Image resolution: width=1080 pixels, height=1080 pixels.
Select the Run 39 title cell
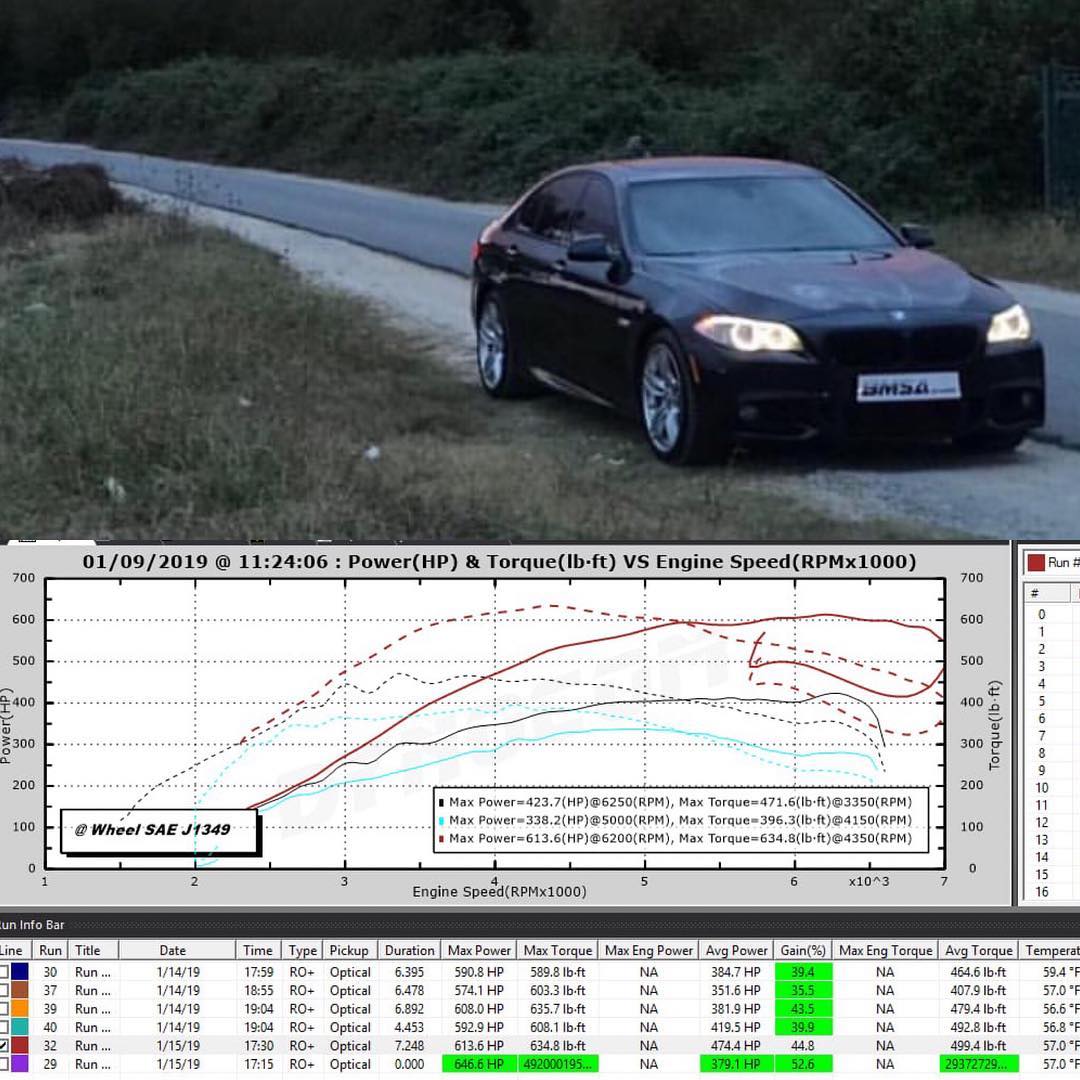92,1009
